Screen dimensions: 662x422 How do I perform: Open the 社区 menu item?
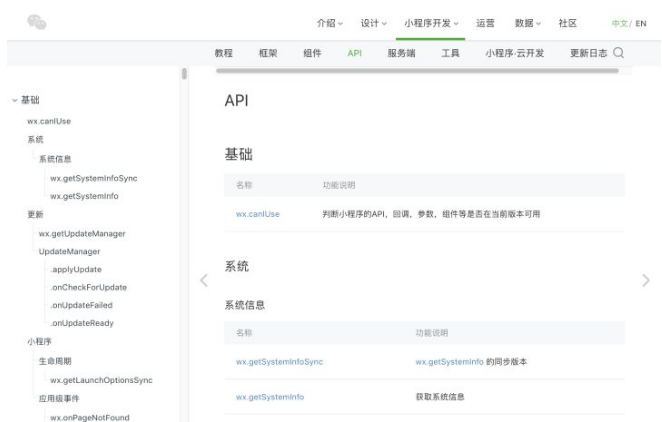click(x=567, y=23)
